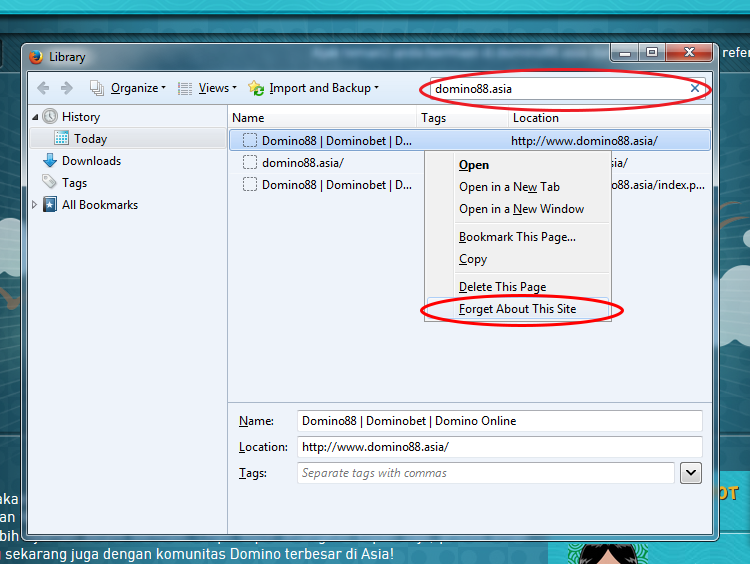This screenshot has width=750, height=564.
Task: Sort by the Tags column header
Action: point(462,118)
